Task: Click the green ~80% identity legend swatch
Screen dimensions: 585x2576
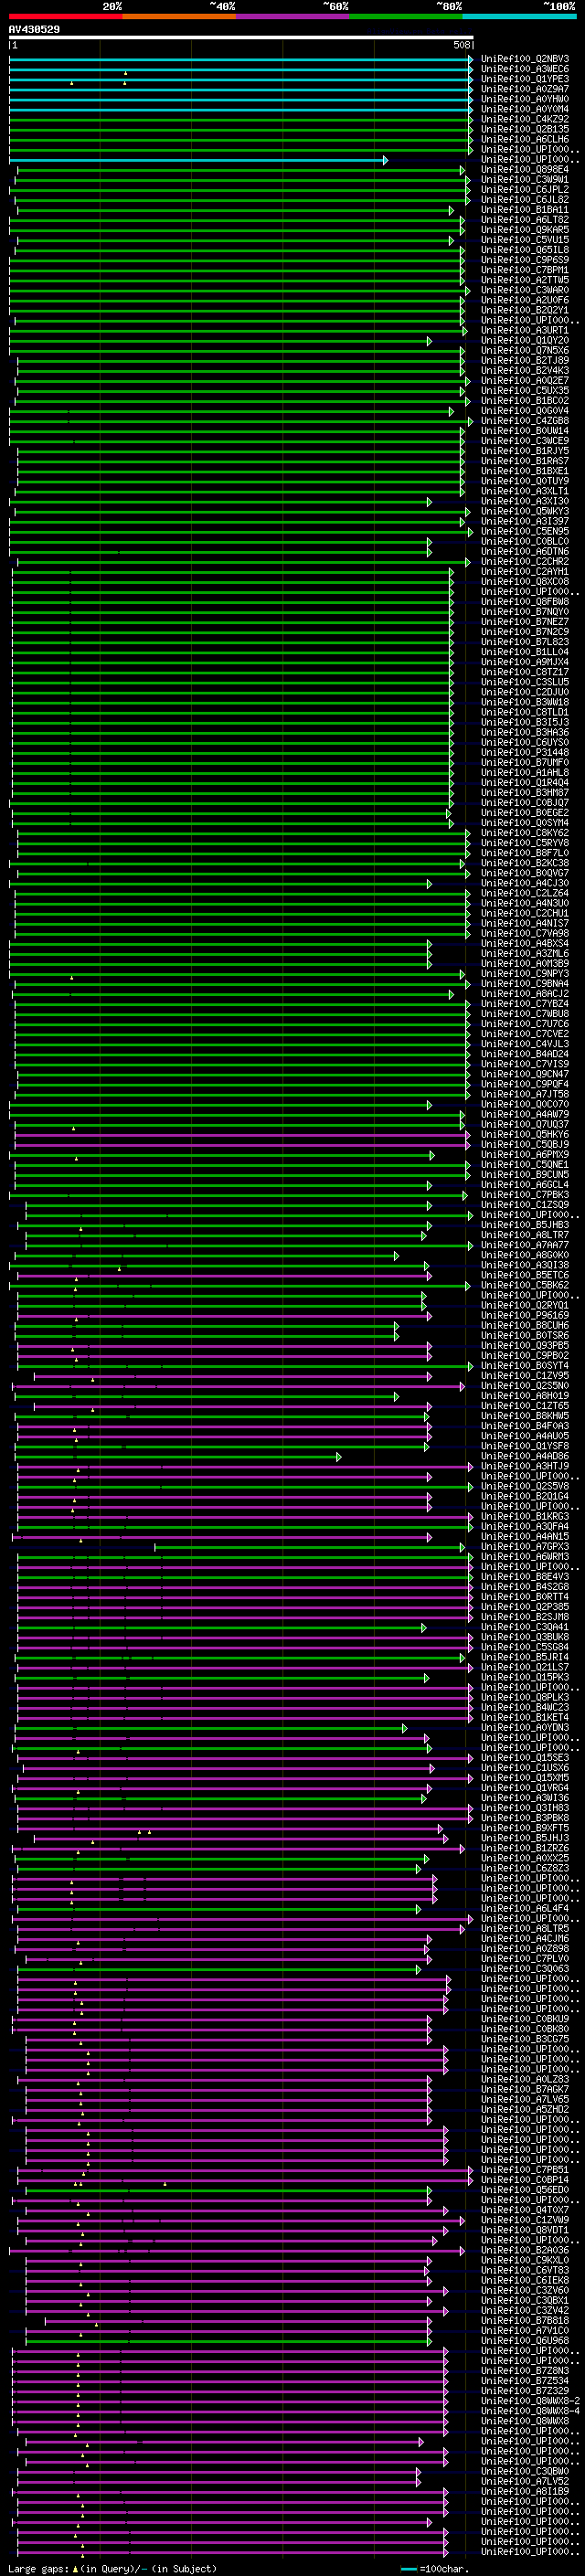Action: click(x=406, y=16)
